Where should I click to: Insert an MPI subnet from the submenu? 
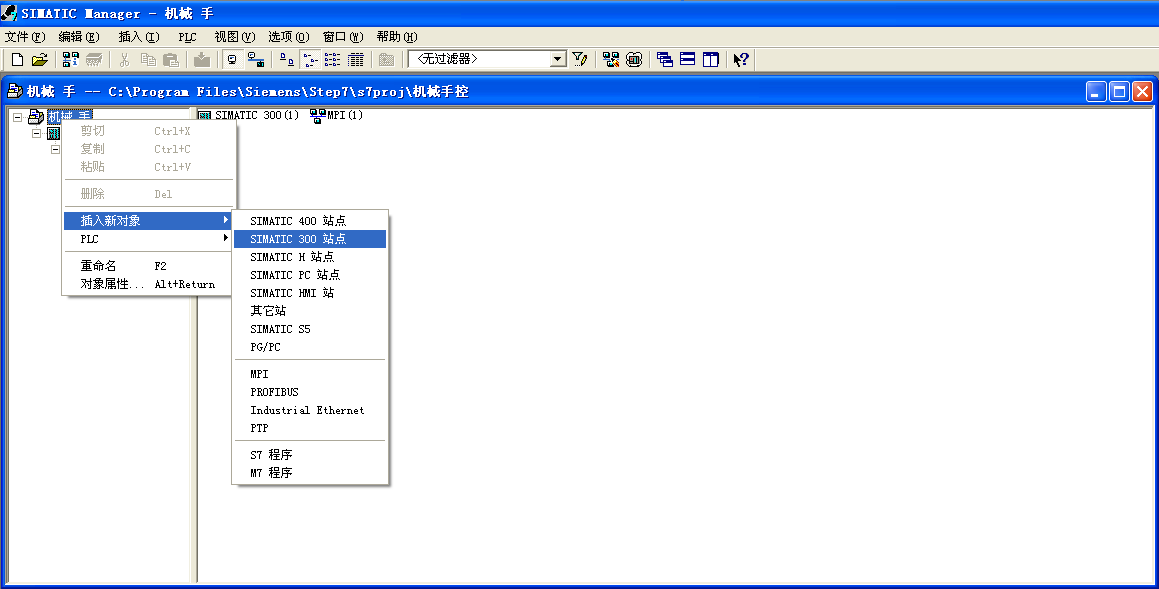310,374
